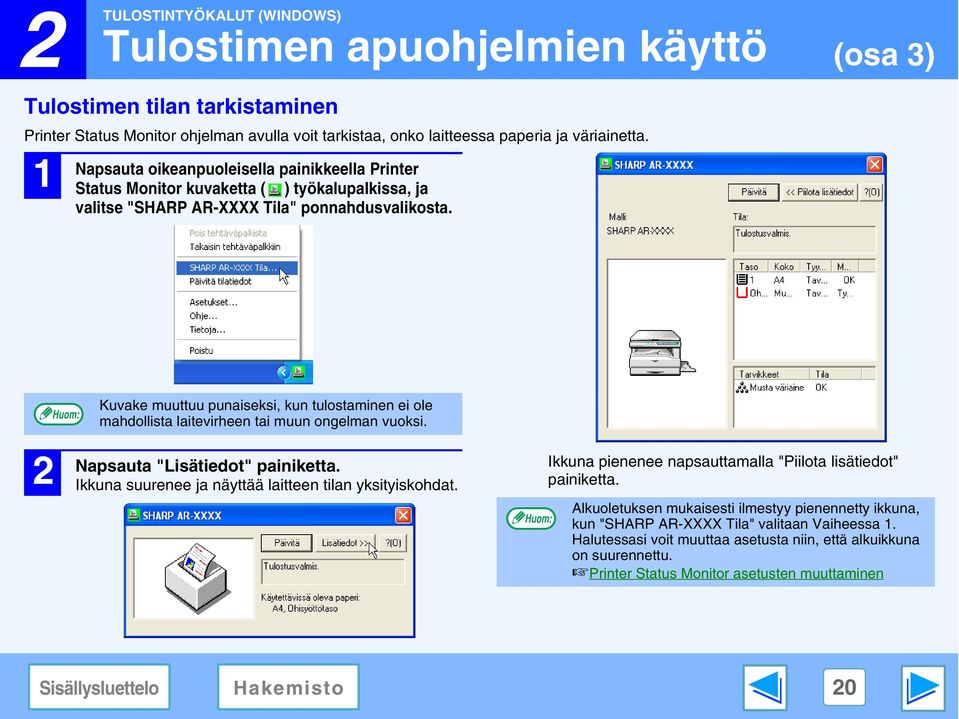
Task: Open the Sisällysluettelo contents page
Action: pyautogui.click(x=99, y=687)
